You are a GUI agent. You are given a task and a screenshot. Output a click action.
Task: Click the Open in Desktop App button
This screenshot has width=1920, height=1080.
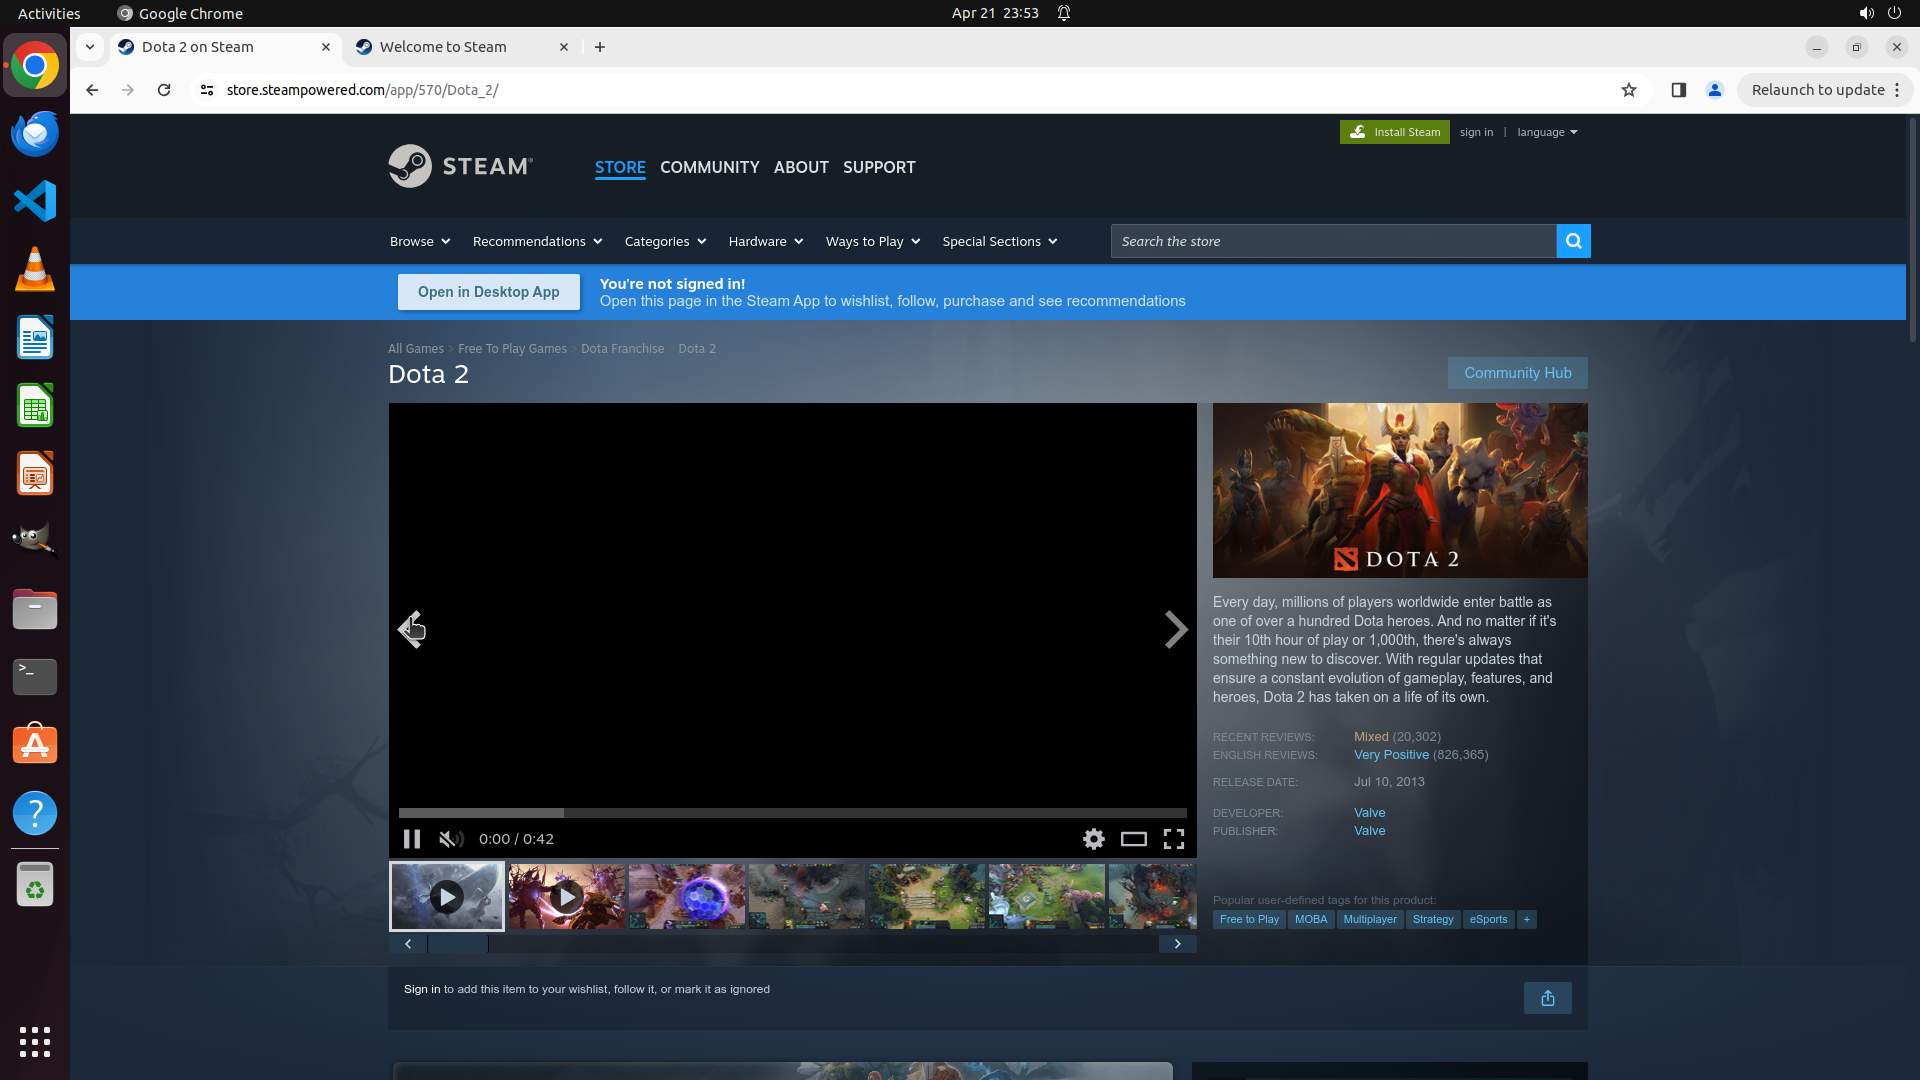click(488, 292)
